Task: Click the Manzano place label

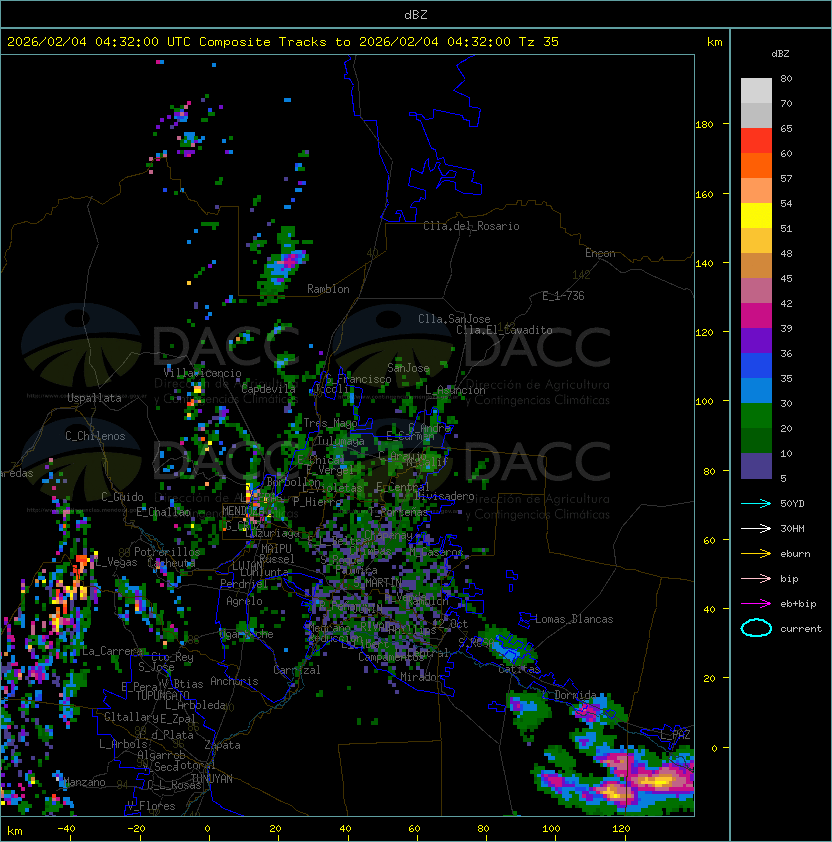Action: 84,782
